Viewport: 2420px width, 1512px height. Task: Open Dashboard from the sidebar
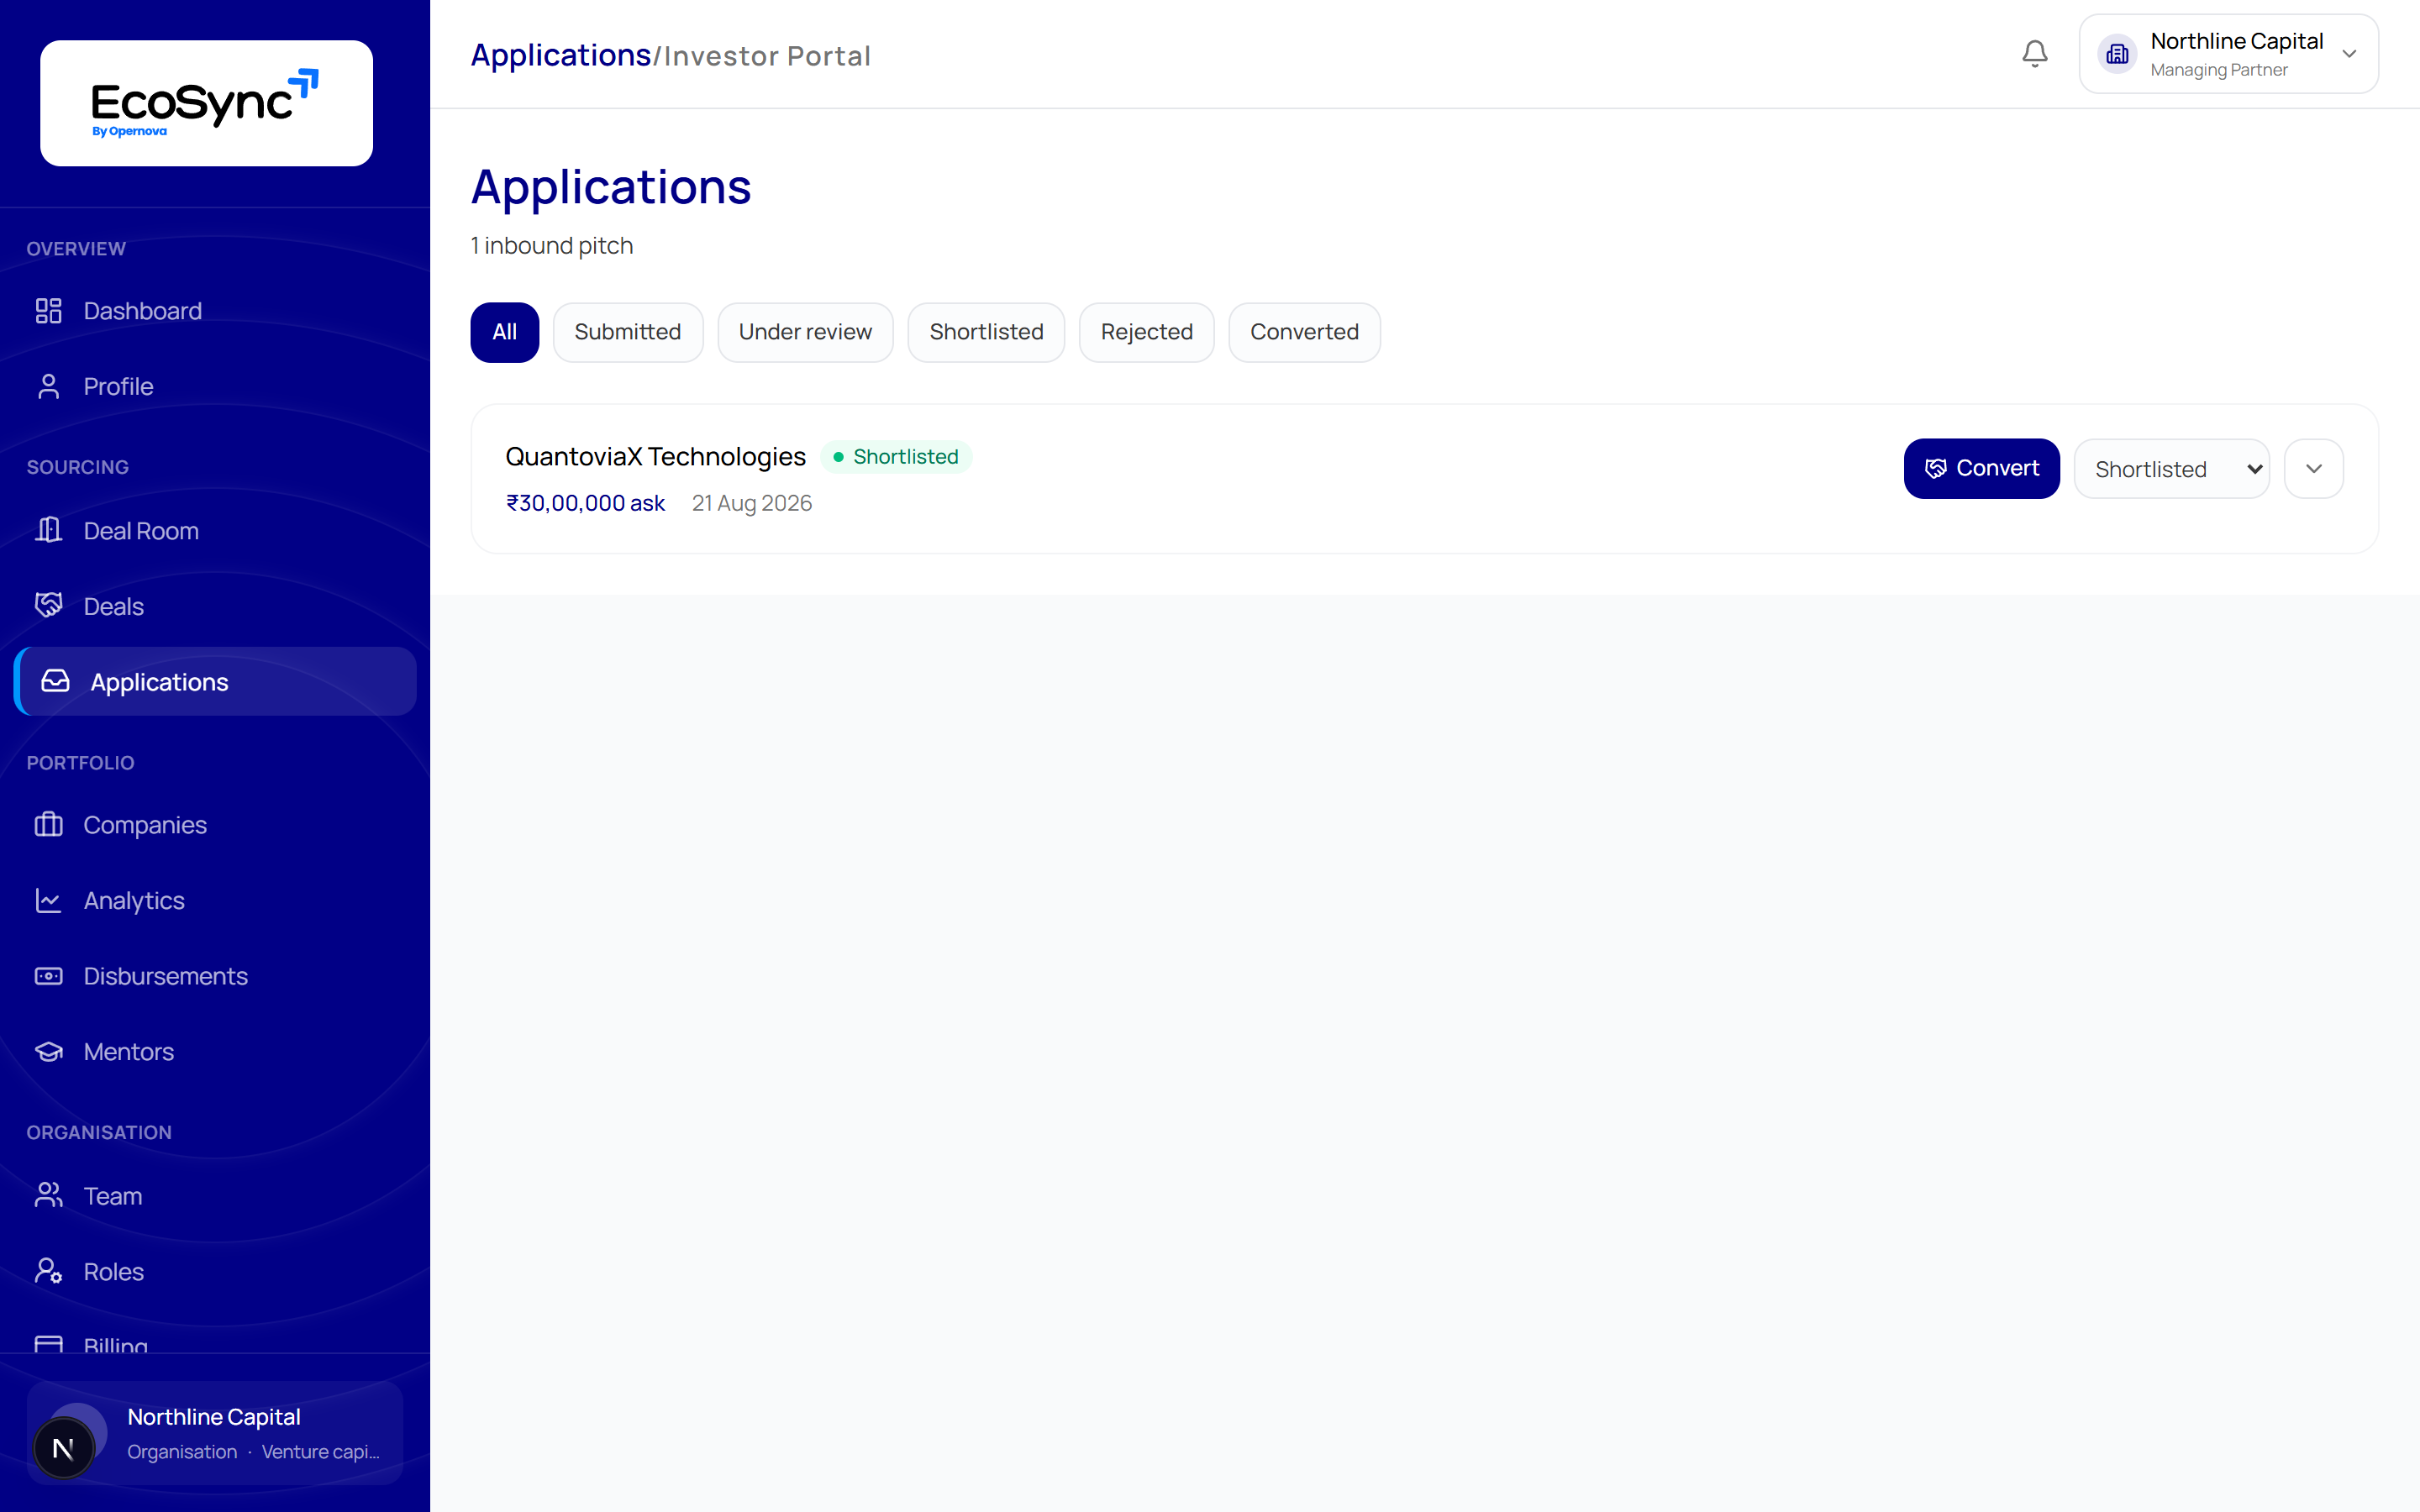[215, 311]
